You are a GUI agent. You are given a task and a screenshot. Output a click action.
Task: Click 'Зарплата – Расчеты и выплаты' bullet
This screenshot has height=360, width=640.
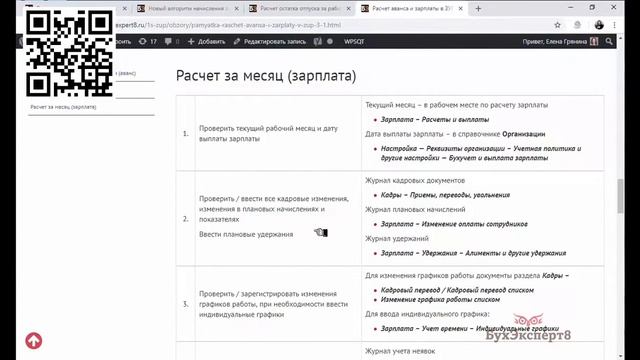pyautogui.click(x=435, y=120)
